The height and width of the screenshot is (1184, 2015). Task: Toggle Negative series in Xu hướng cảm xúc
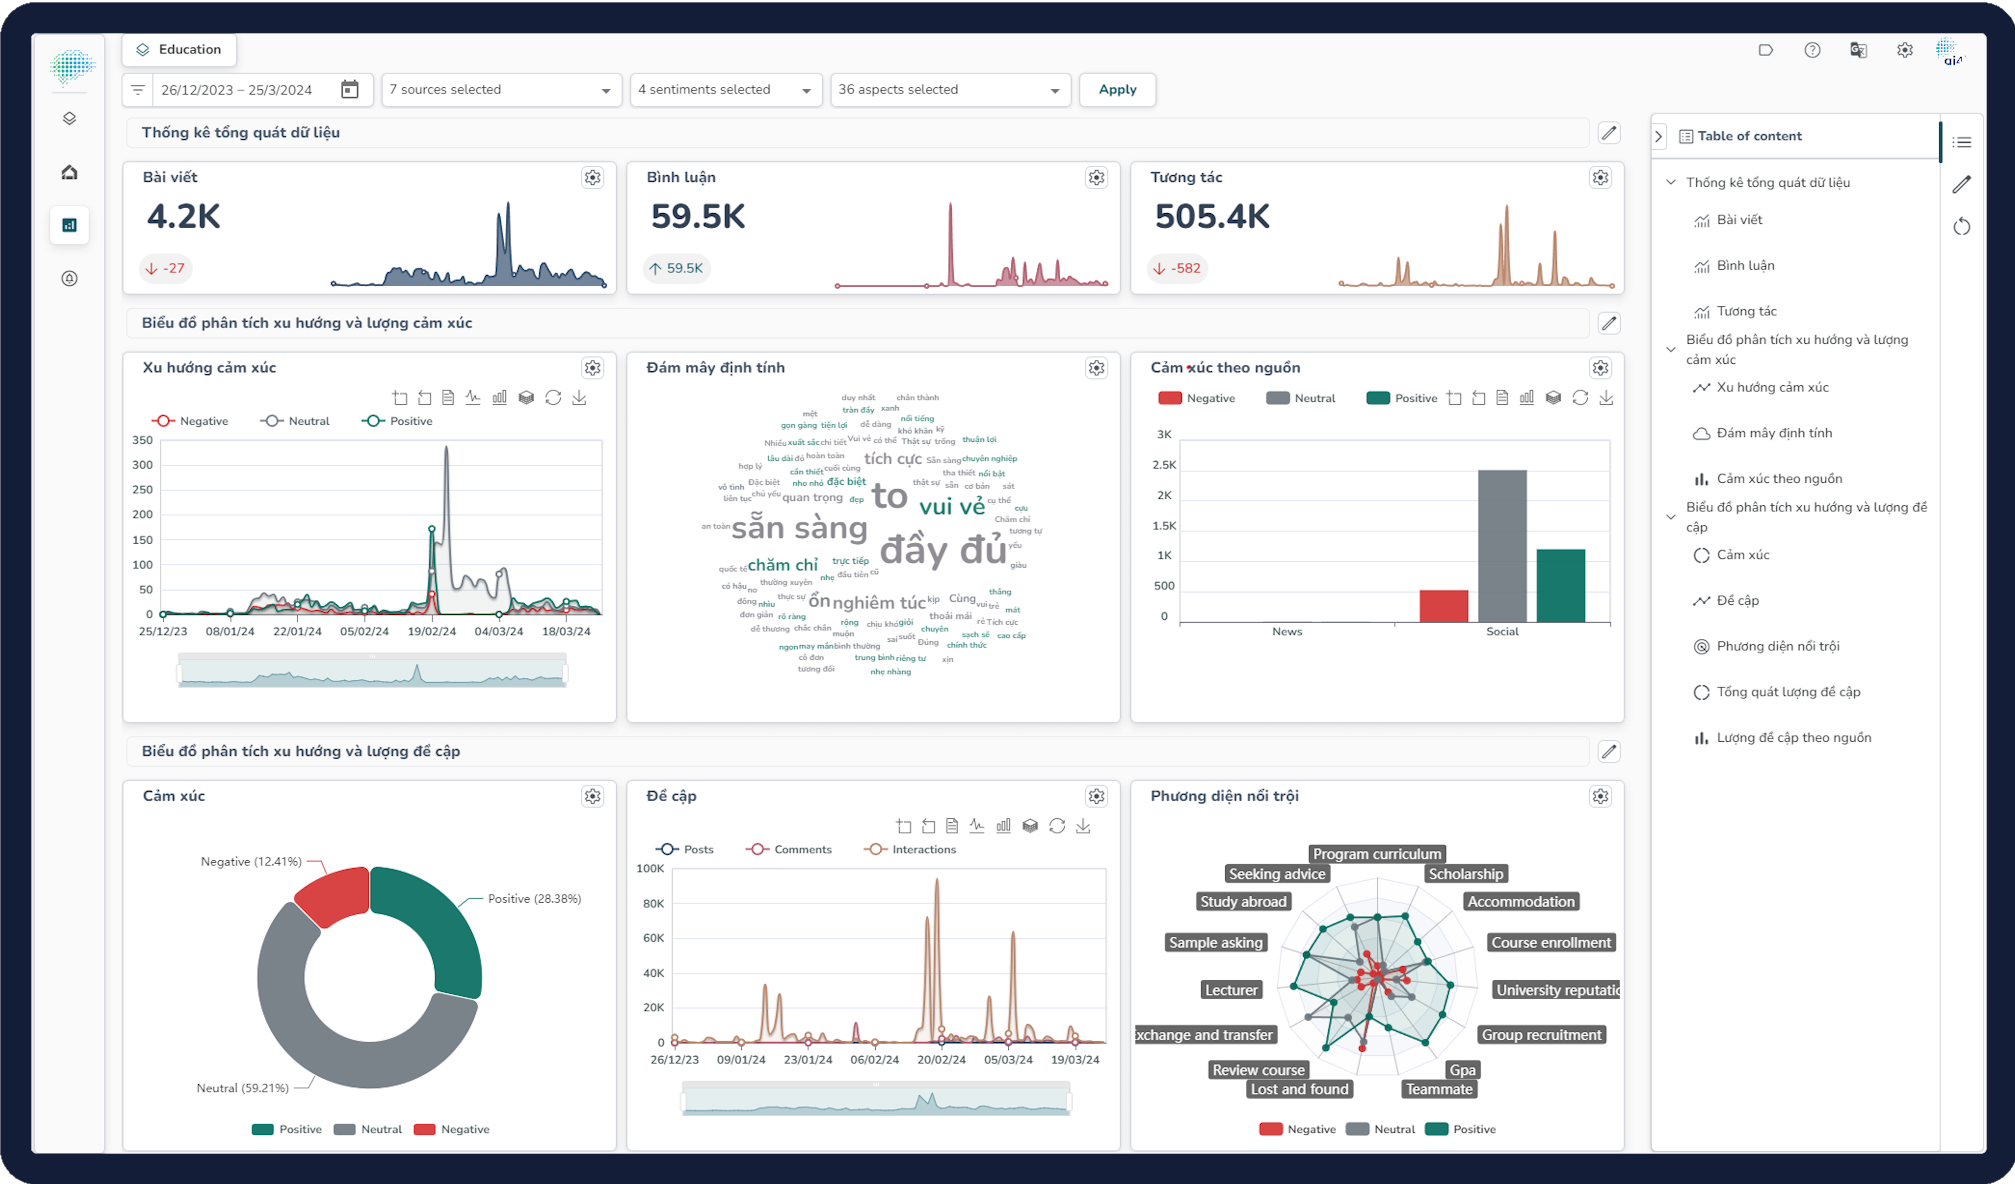tap(190, 421)
